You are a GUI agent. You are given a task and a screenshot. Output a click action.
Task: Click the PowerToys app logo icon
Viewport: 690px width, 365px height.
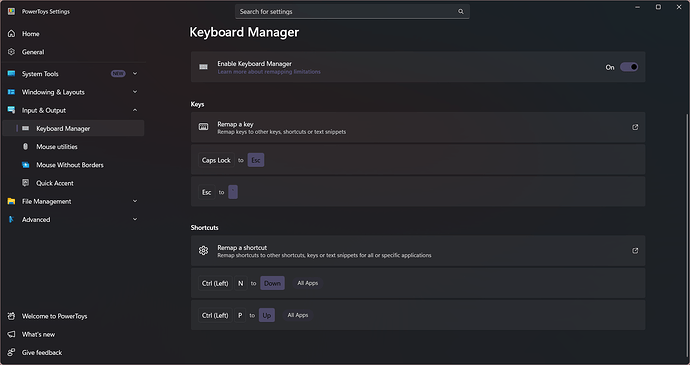[11, 11]
